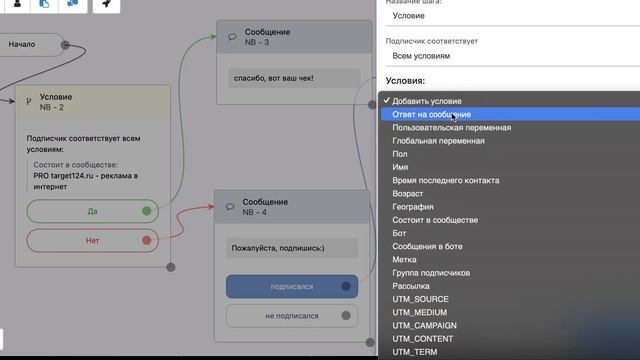Edit the step name field Условие
This screenshot has width=640, height=360.
tap(513, 16)
